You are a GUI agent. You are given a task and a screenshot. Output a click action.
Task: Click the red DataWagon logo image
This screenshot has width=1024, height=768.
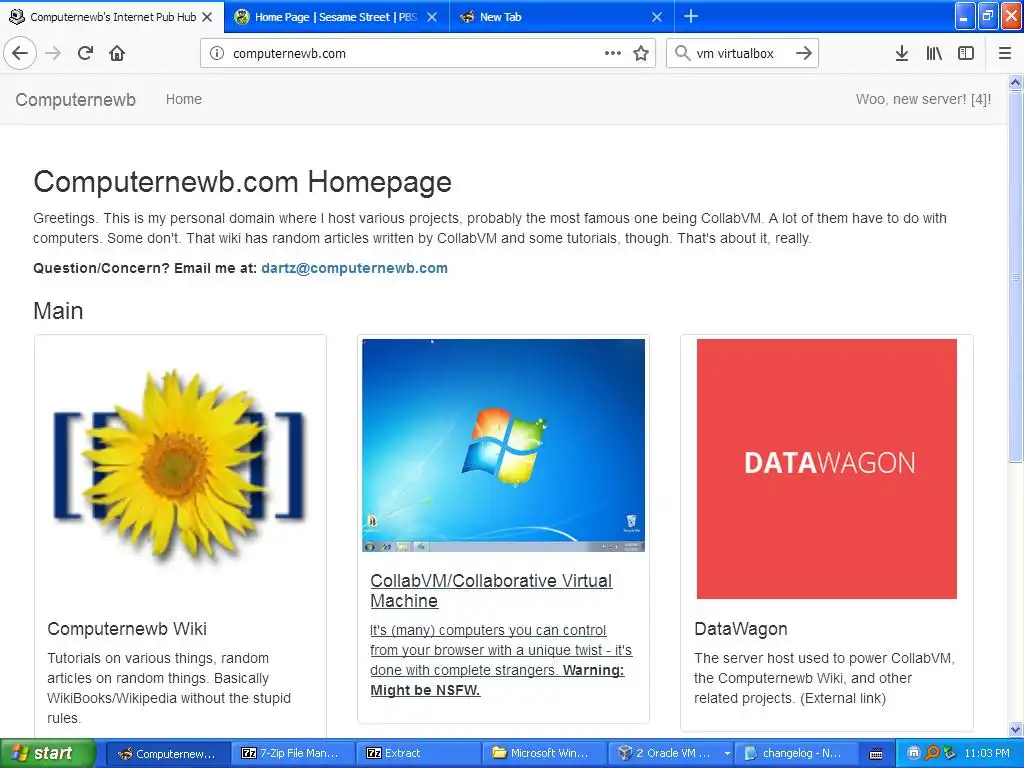(x=827, y=468)
